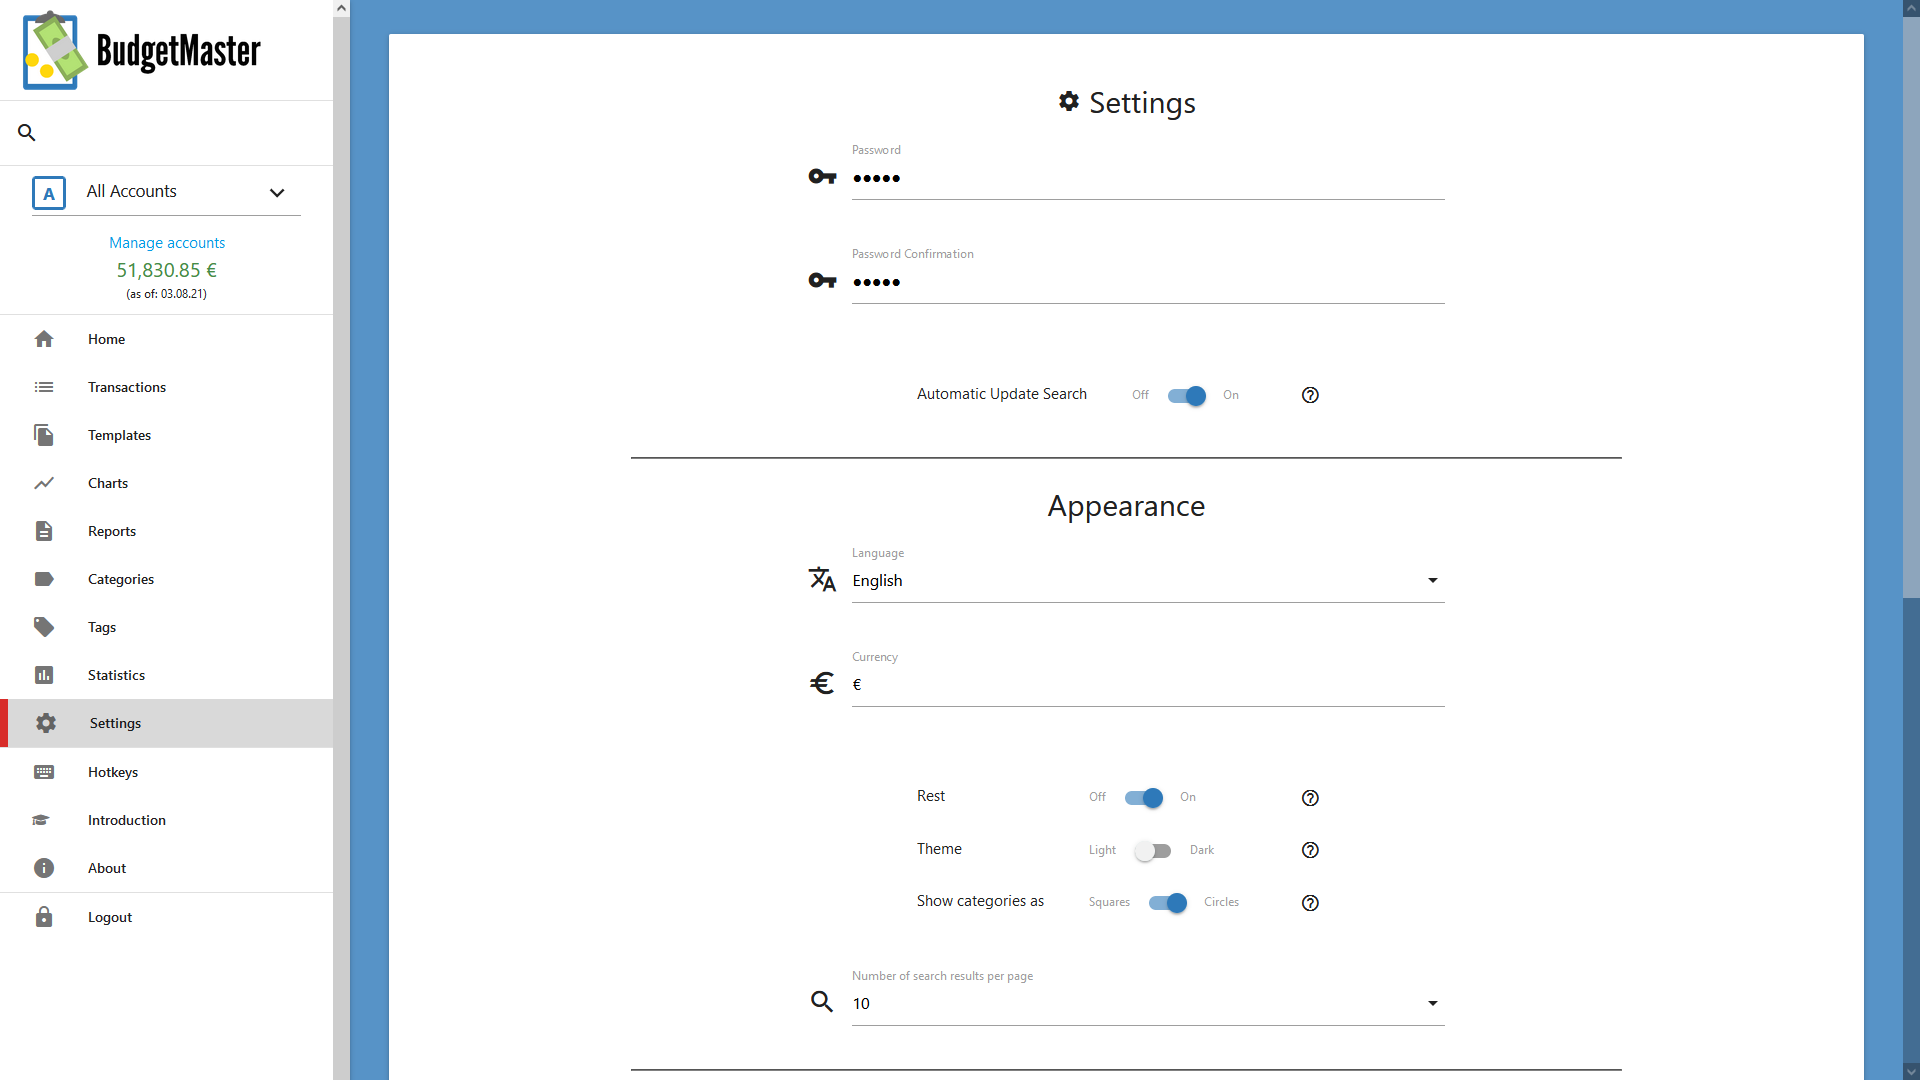Click the Tags icon in sidebar
1920x1080 pixels.
(x=44, y=627)
